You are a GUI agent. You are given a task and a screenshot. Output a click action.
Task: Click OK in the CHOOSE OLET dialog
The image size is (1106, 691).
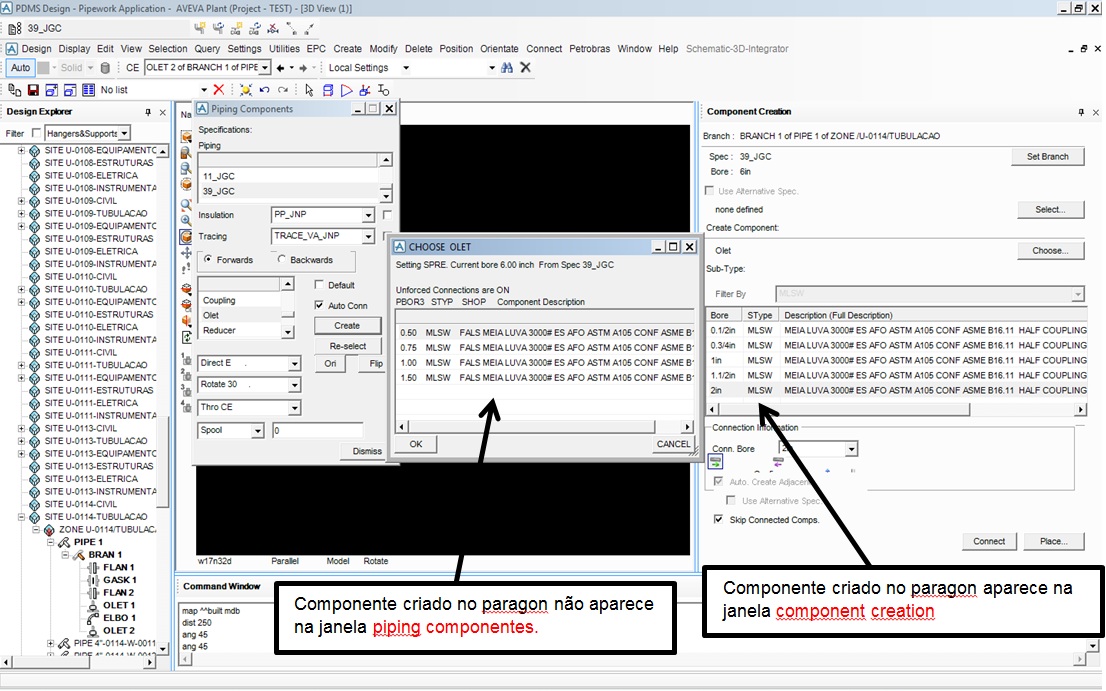(x=415, y=444)
